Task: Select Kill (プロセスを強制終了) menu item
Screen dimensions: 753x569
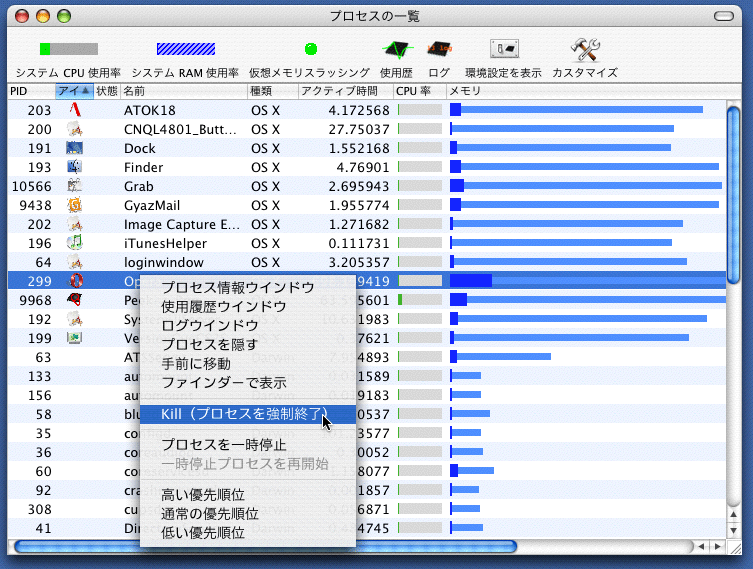Action: [248, 414]
